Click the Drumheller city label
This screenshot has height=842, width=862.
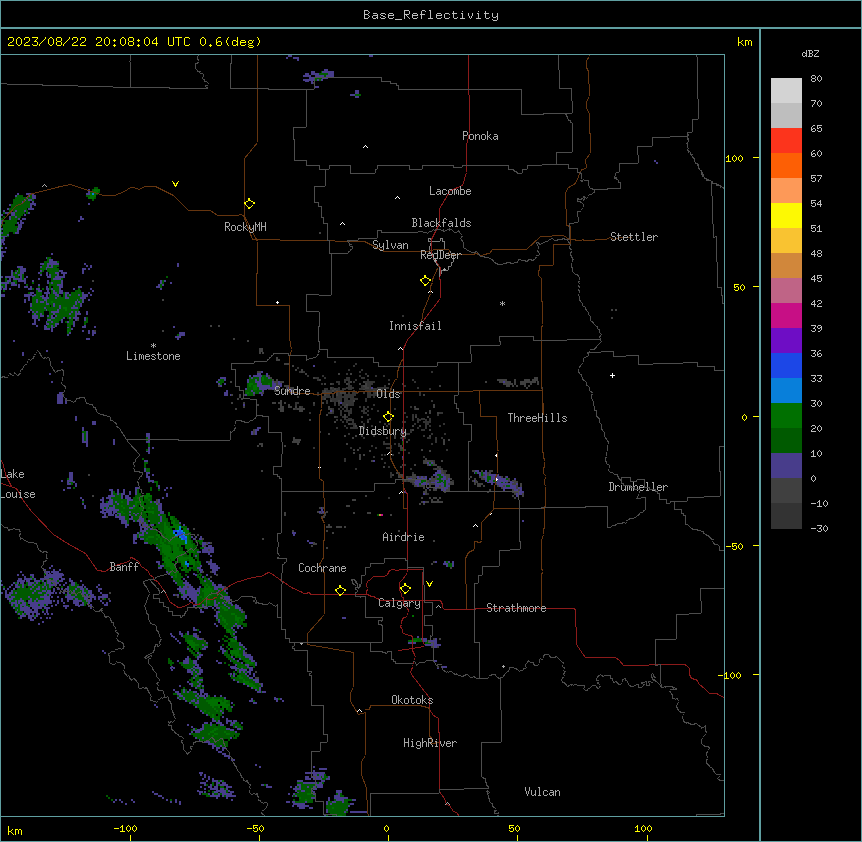point(638,487)
